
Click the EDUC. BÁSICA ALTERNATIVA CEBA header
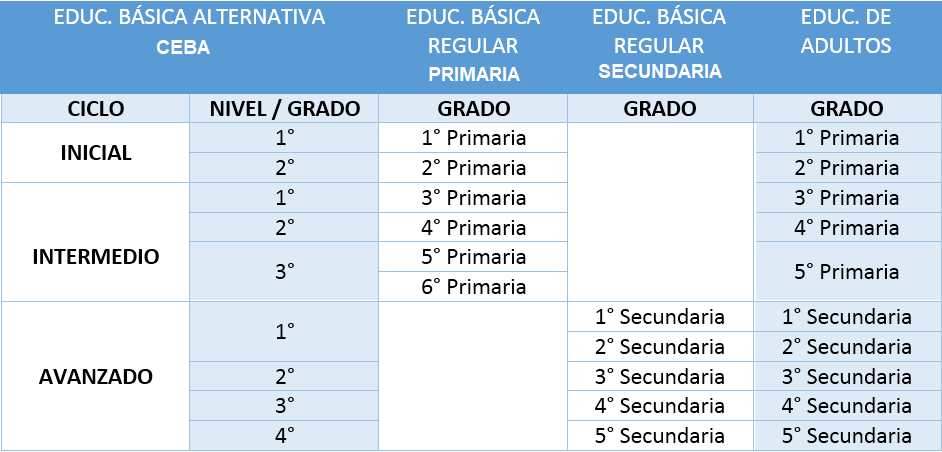(x=189, y=32)
